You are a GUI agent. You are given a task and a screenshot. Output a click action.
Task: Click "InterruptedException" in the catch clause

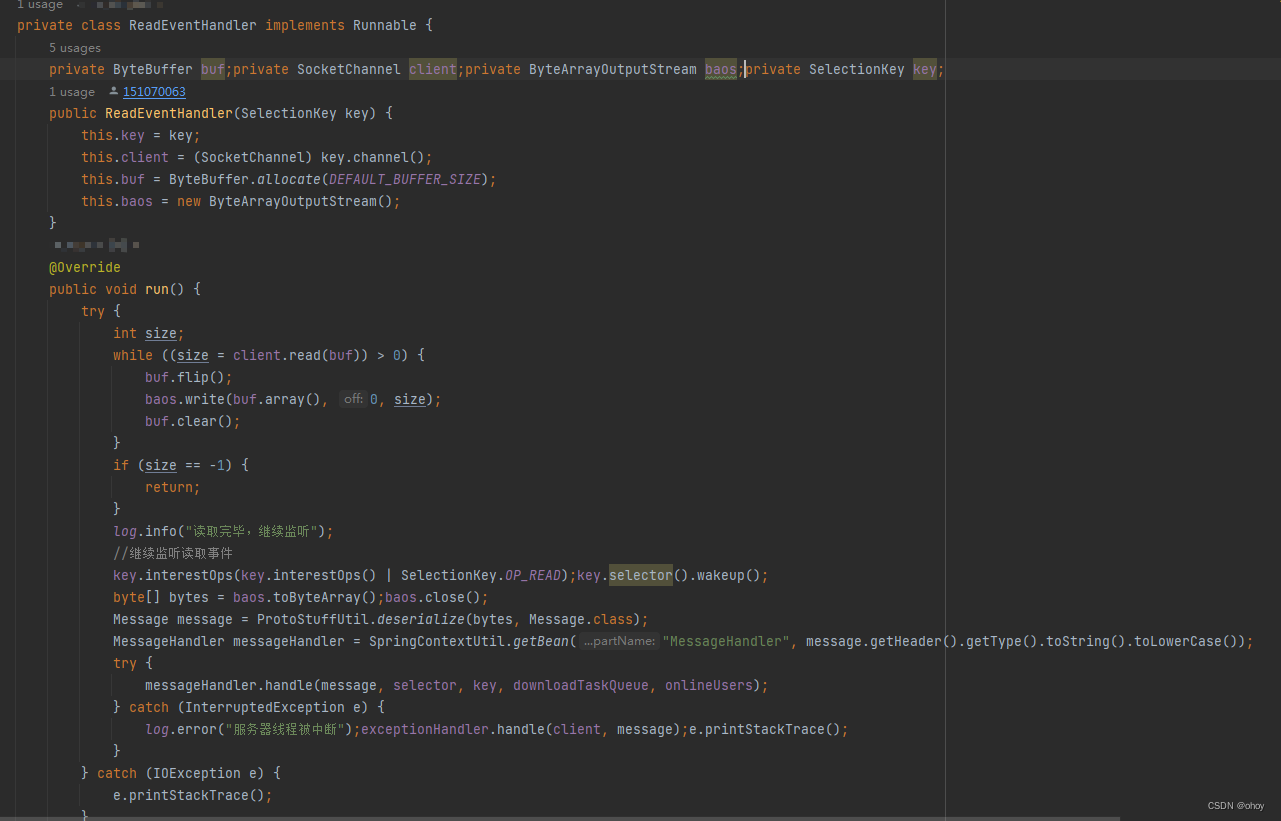pos(265,707)
